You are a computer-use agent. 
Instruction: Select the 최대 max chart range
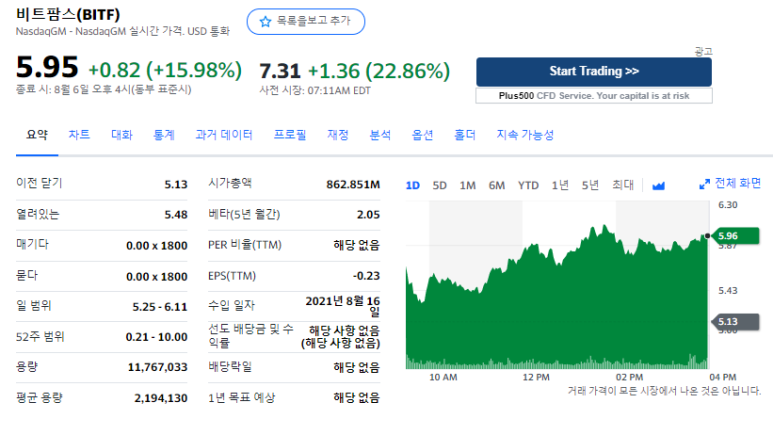click(623, 185)
